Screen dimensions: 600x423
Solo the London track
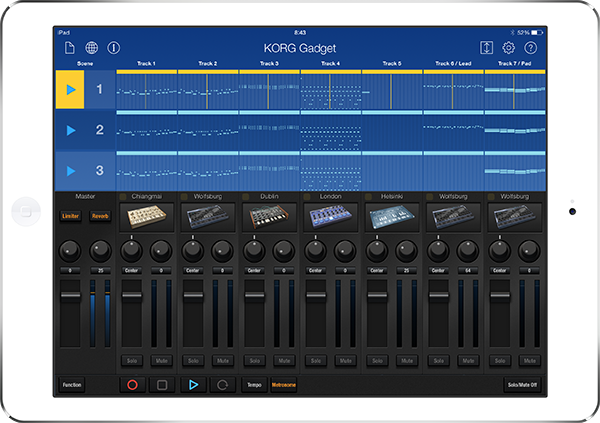pyautogui.click(x=316, y=361)
